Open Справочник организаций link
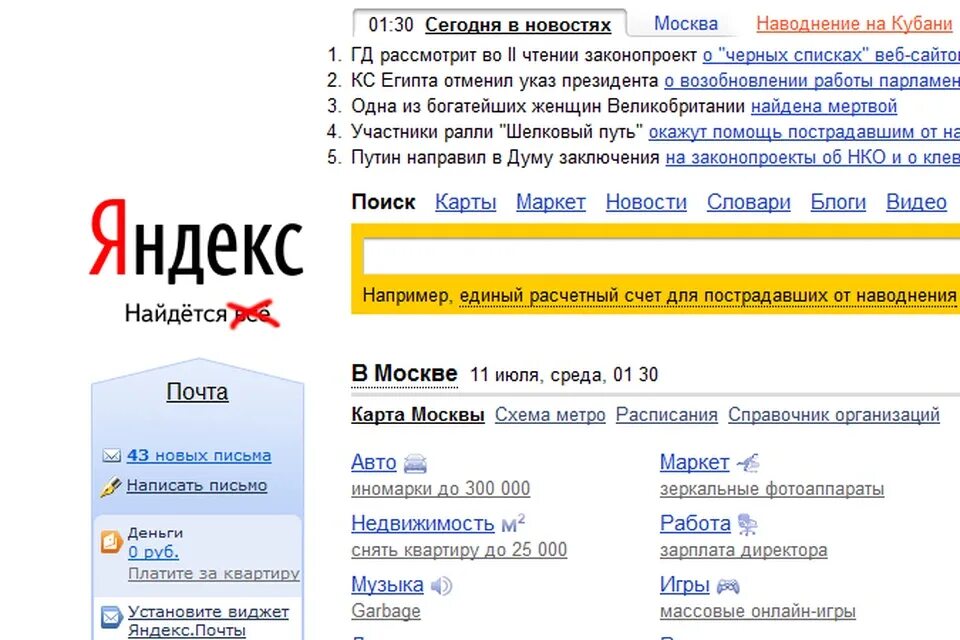The height and width of the screenshot is (640, 960). click(833, 415)
